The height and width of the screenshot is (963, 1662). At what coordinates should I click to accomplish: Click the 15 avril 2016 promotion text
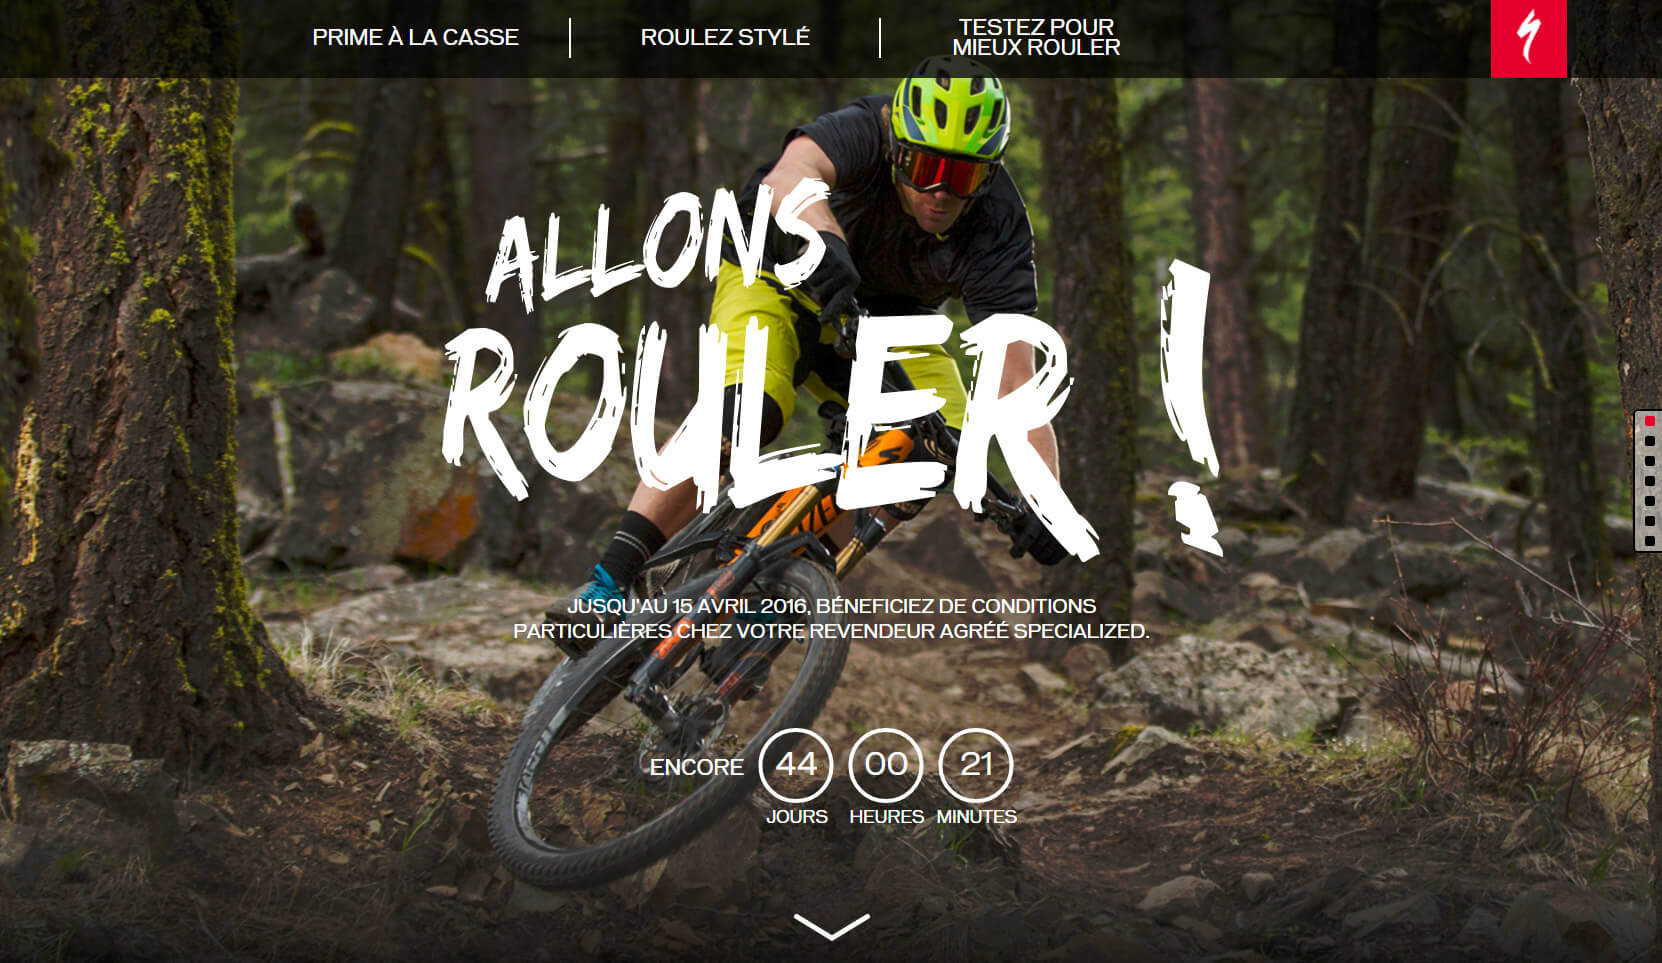(831, 618)
